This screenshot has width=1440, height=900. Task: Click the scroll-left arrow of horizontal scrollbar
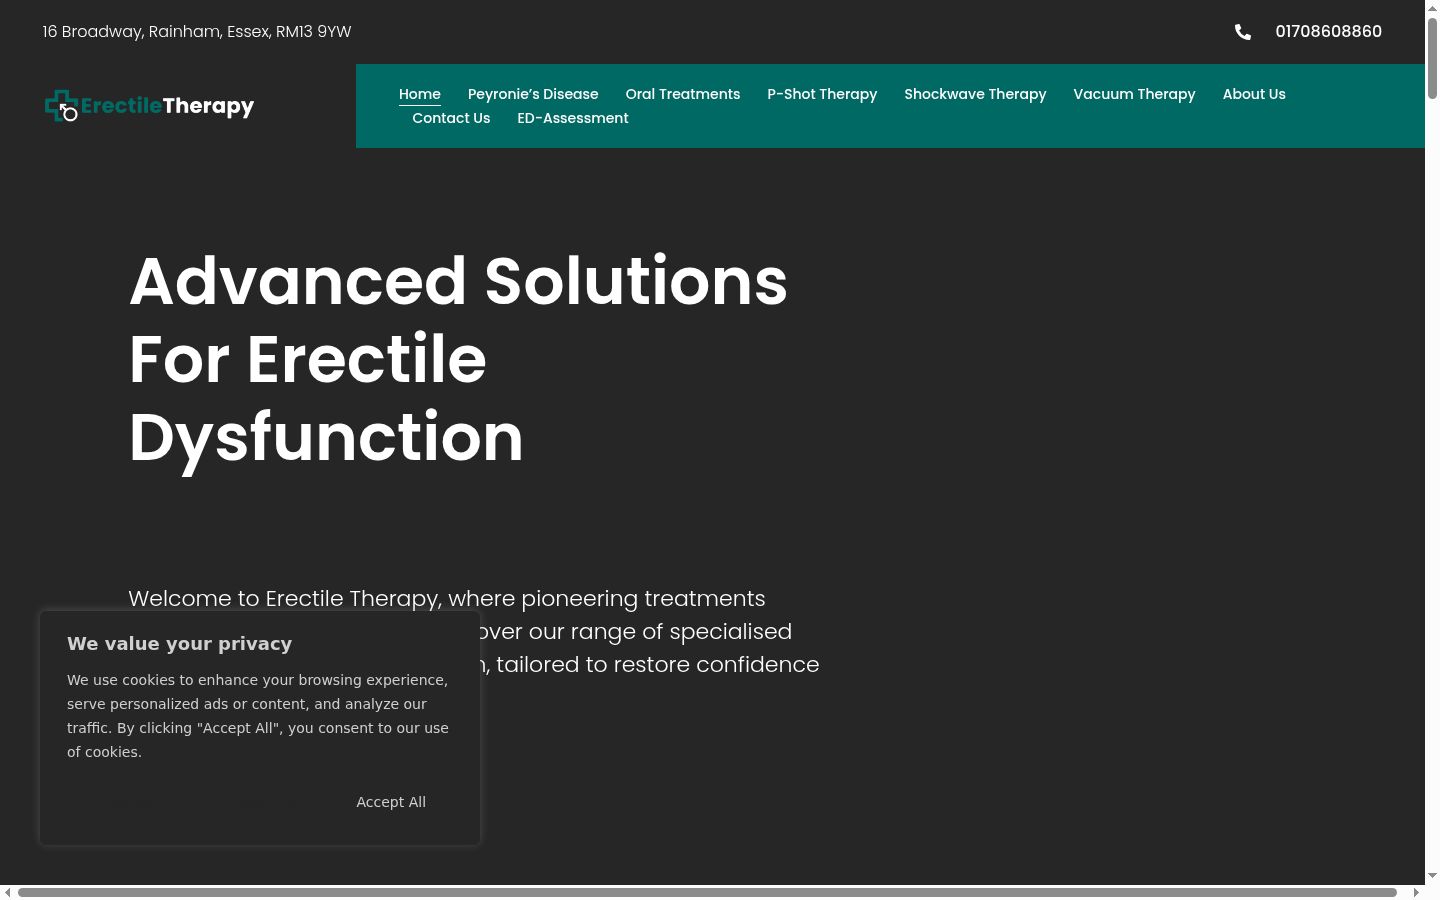click(x=8, y=892)
